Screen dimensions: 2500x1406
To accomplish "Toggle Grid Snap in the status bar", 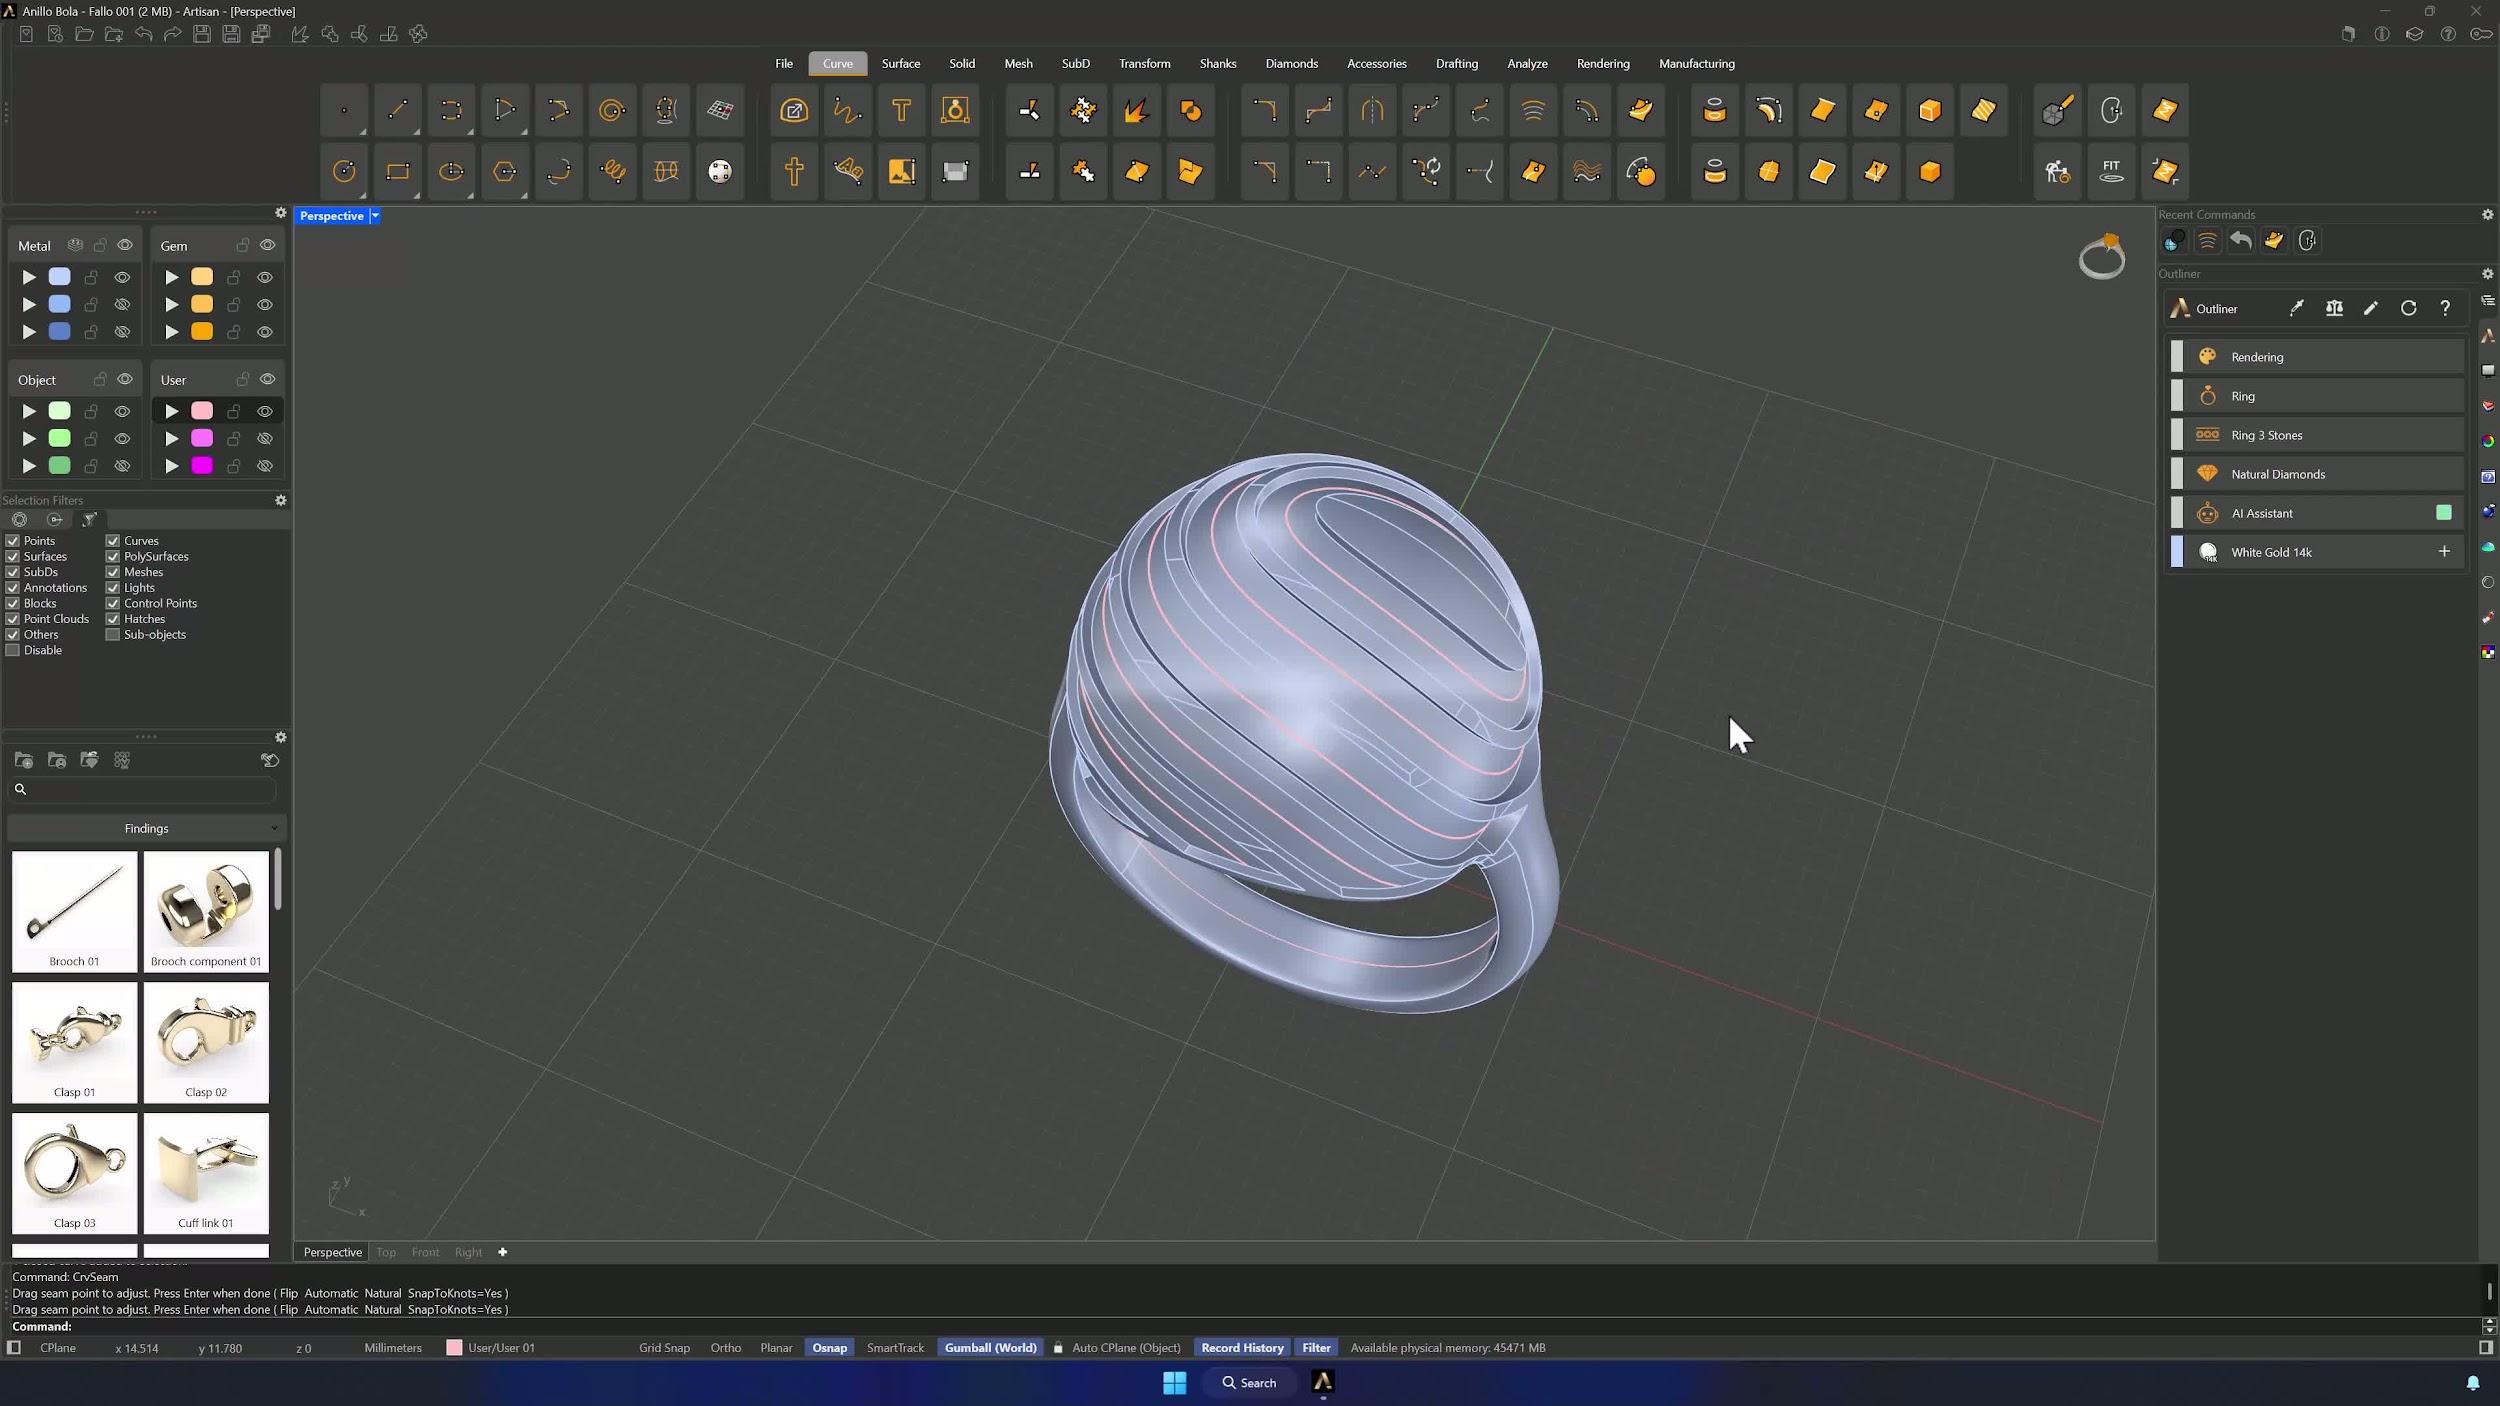I will 664,1348.
